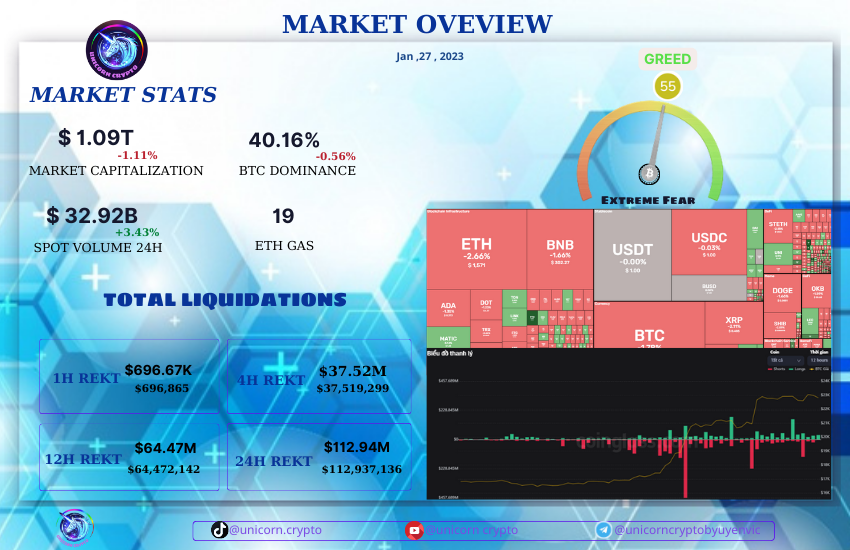Click the Bitcoin coin icon at the gauge needle base
Viewport: 850px width, 550px height.
[x=649, y=174]
